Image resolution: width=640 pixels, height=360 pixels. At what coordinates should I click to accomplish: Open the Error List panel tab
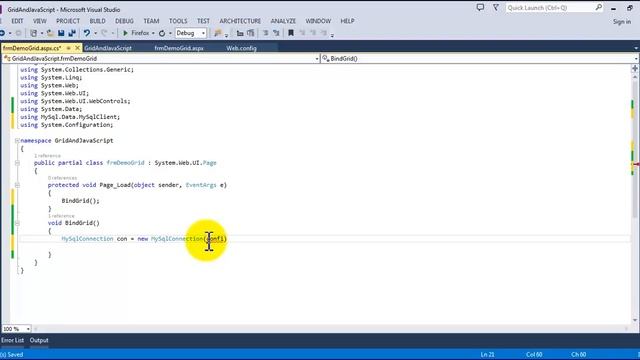pos(12,340)
